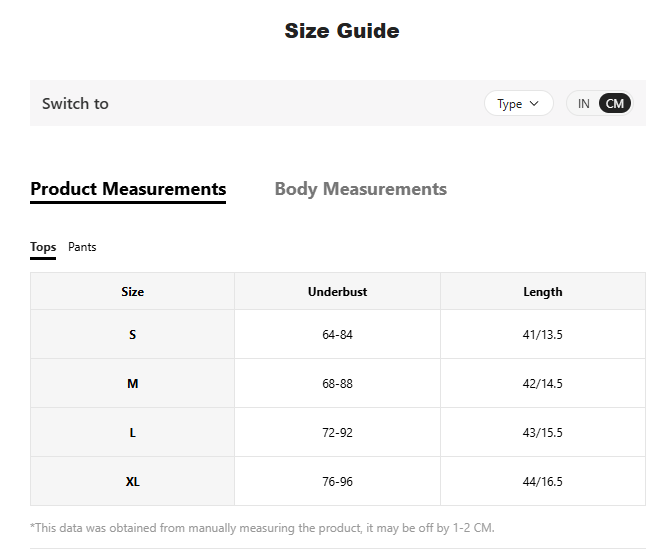This screenshot has width=660, height=560.
Task: Click the Length column header
Action: pyautogui.click(x=542, y=292)
